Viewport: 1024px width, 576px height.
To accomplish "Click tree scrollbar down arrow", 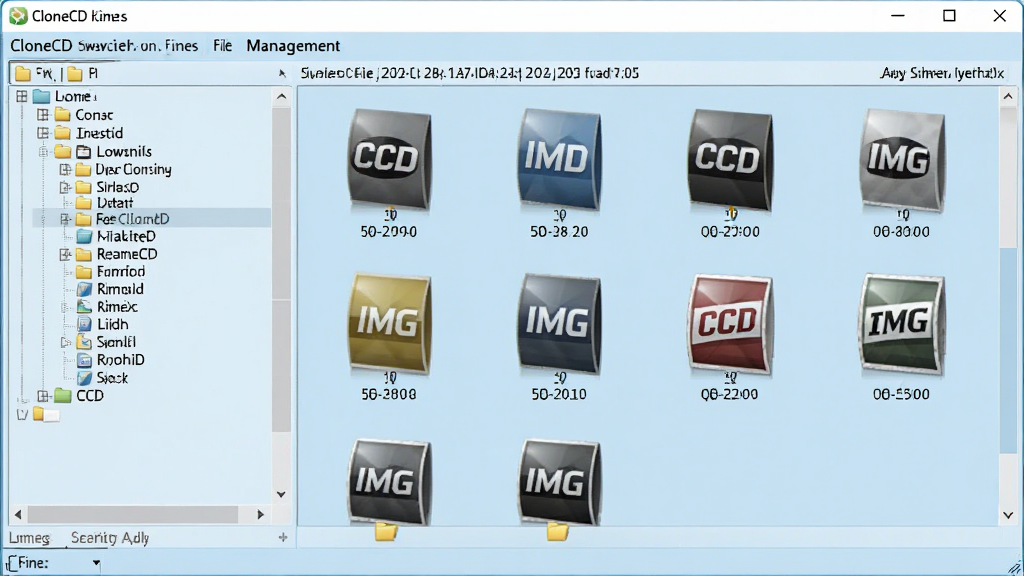I will [x=281, y=494].
